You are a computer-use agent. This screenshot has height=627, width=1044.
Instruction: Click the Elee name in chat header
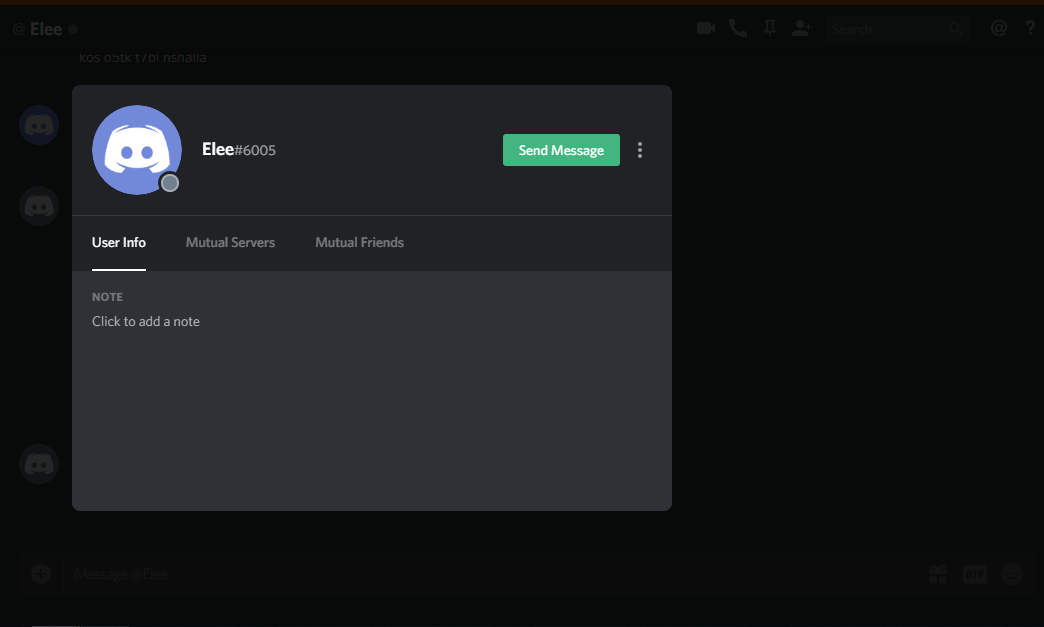[46, 29]
